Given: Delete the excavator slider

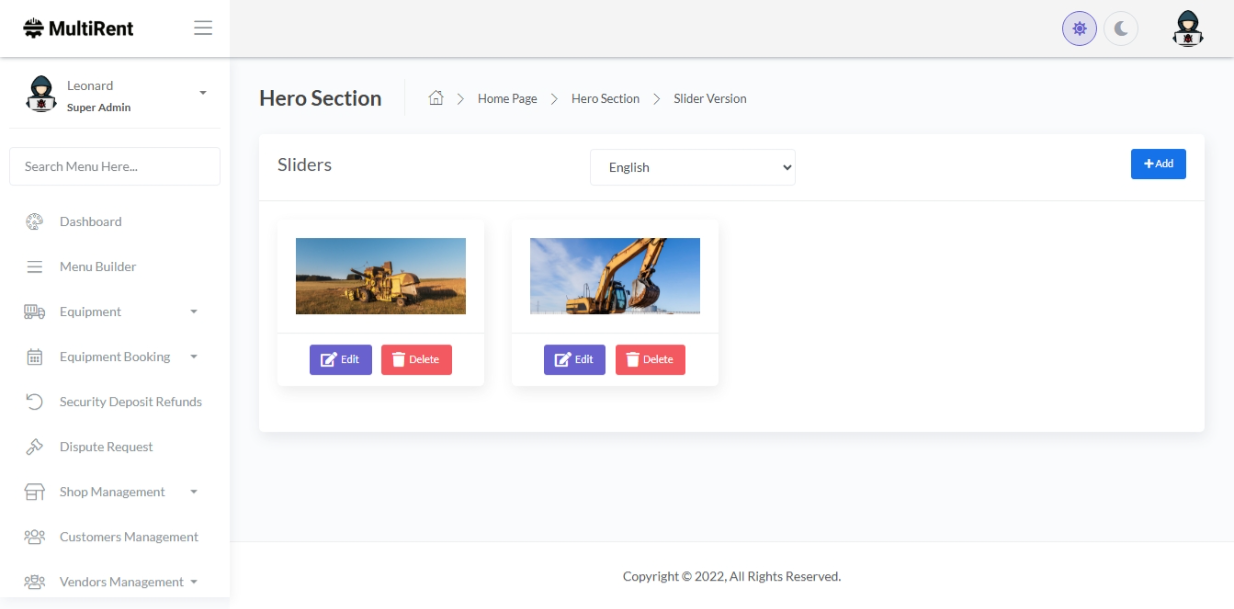Looking at the screenshot, I should coord(650,360).
